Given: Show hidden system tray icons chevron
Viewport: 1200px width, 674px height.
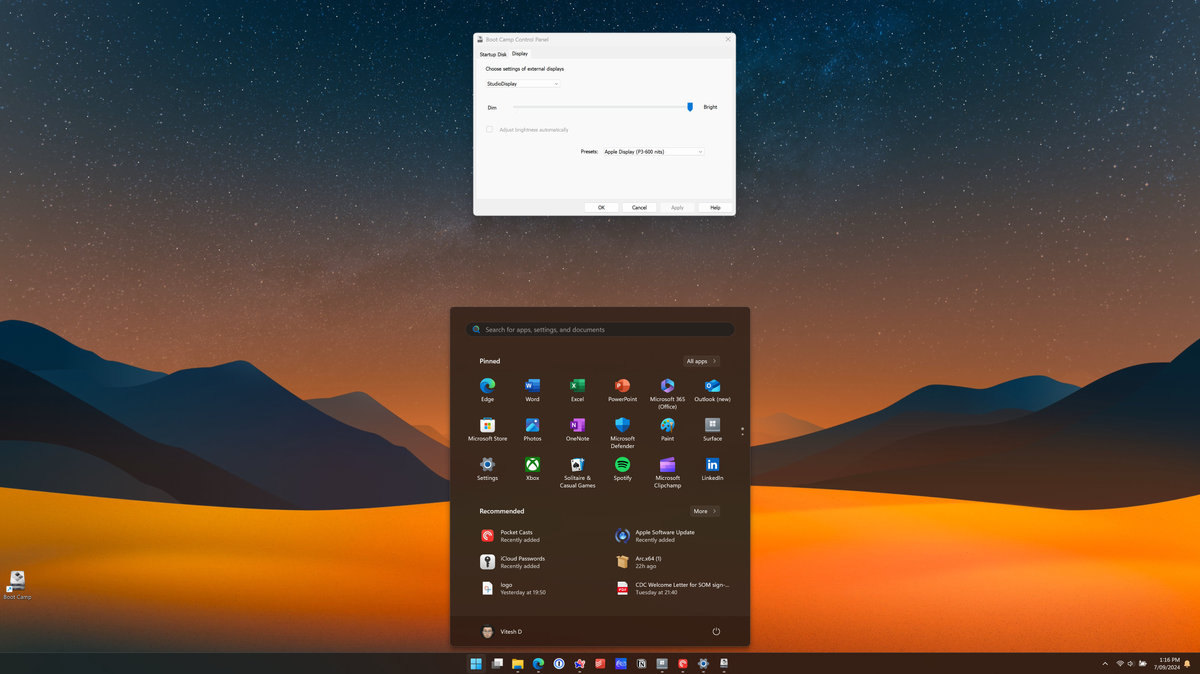Looking at the screenshot, I should point(1105,664).
